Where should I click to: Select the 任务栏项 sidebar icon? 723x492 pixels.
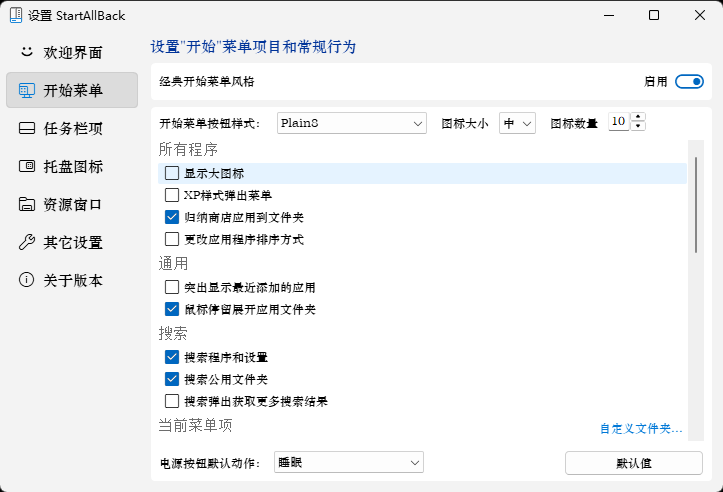coord(26,128)
